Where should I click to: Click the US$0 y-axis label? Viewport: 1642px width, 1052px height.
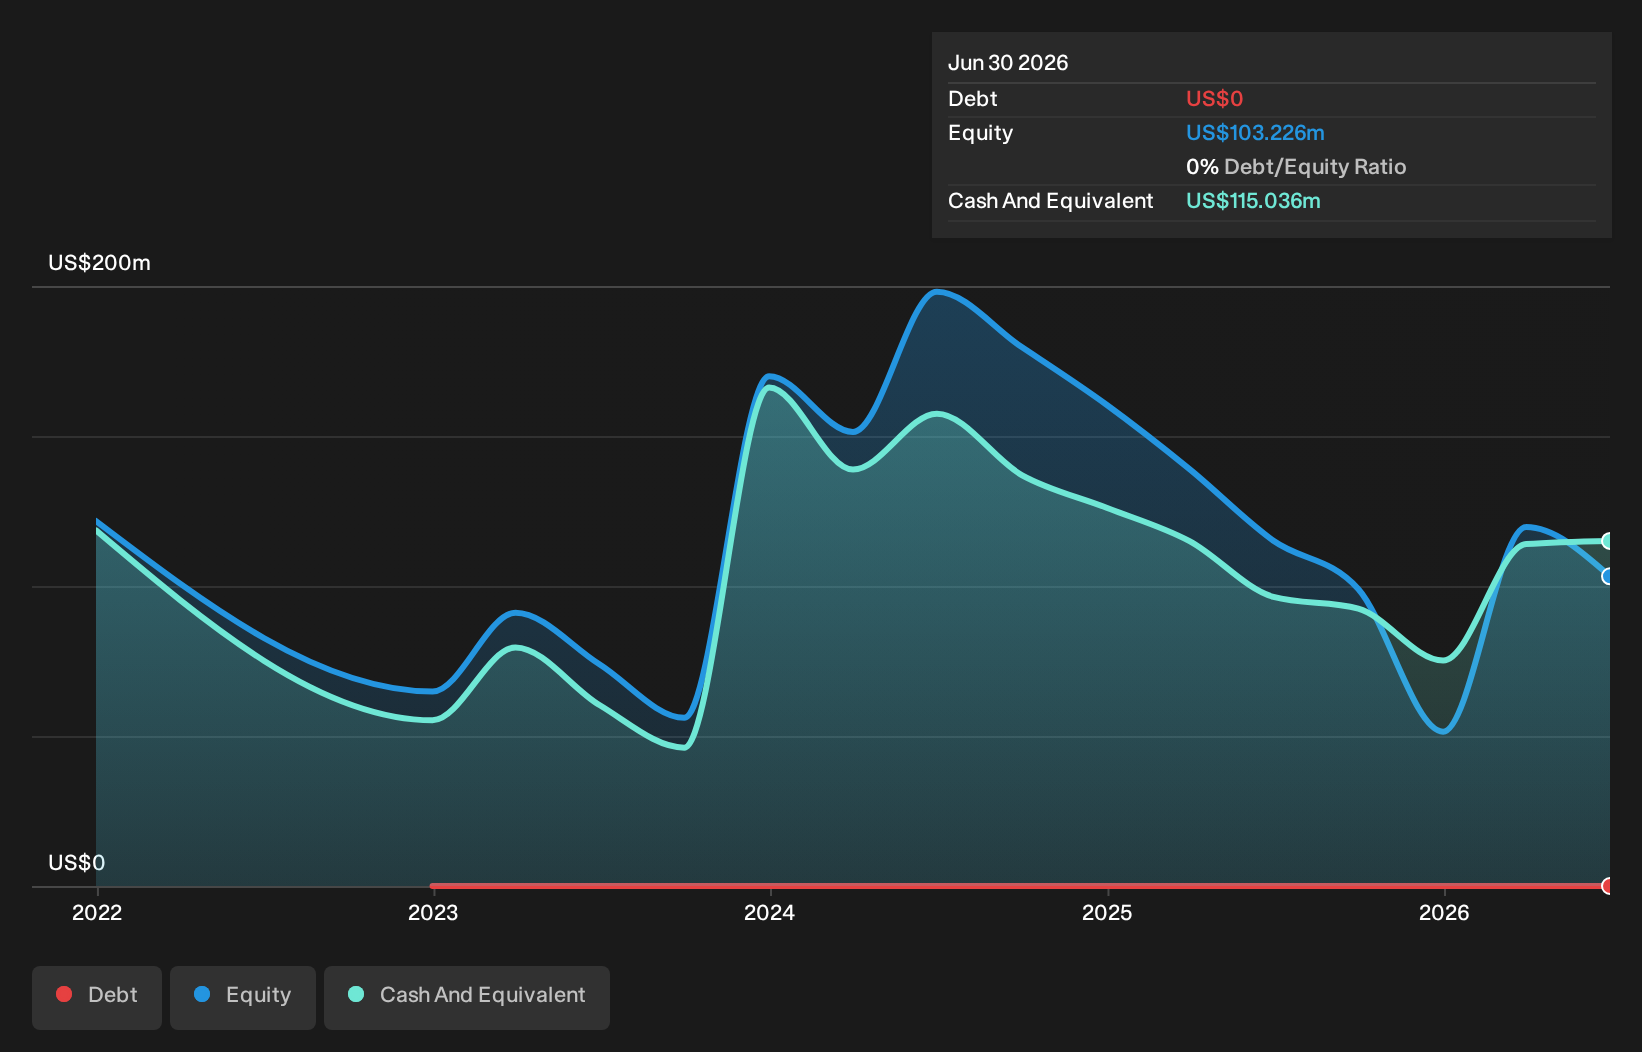pyautogui.click(x=76, y=863)
